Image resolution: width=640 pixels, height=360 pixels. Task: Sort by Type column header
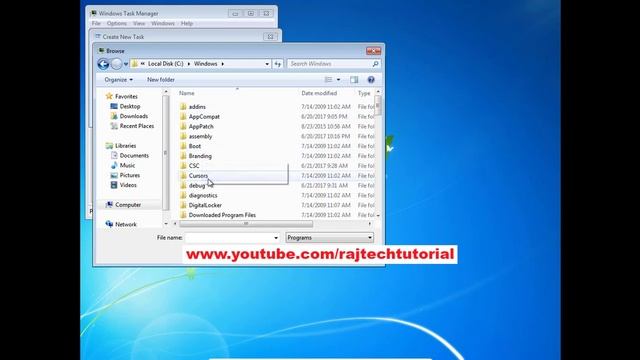point(364,93)
